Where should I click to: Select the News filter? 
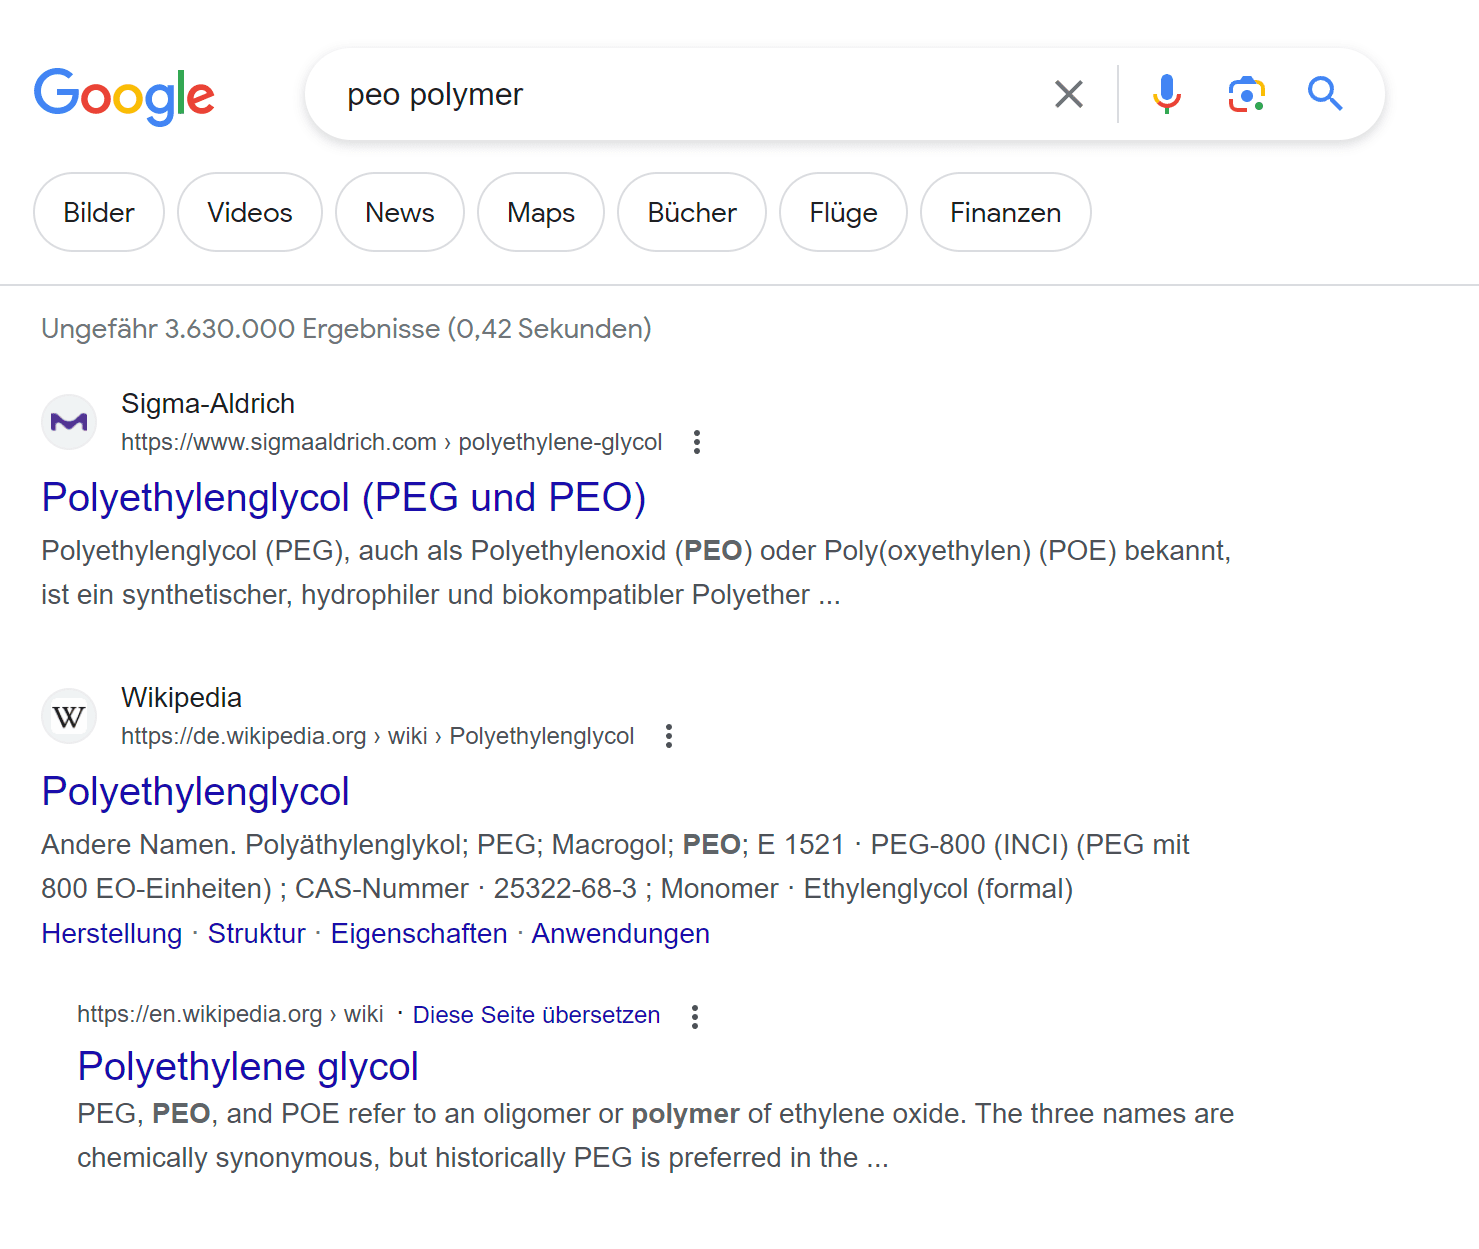400,212
